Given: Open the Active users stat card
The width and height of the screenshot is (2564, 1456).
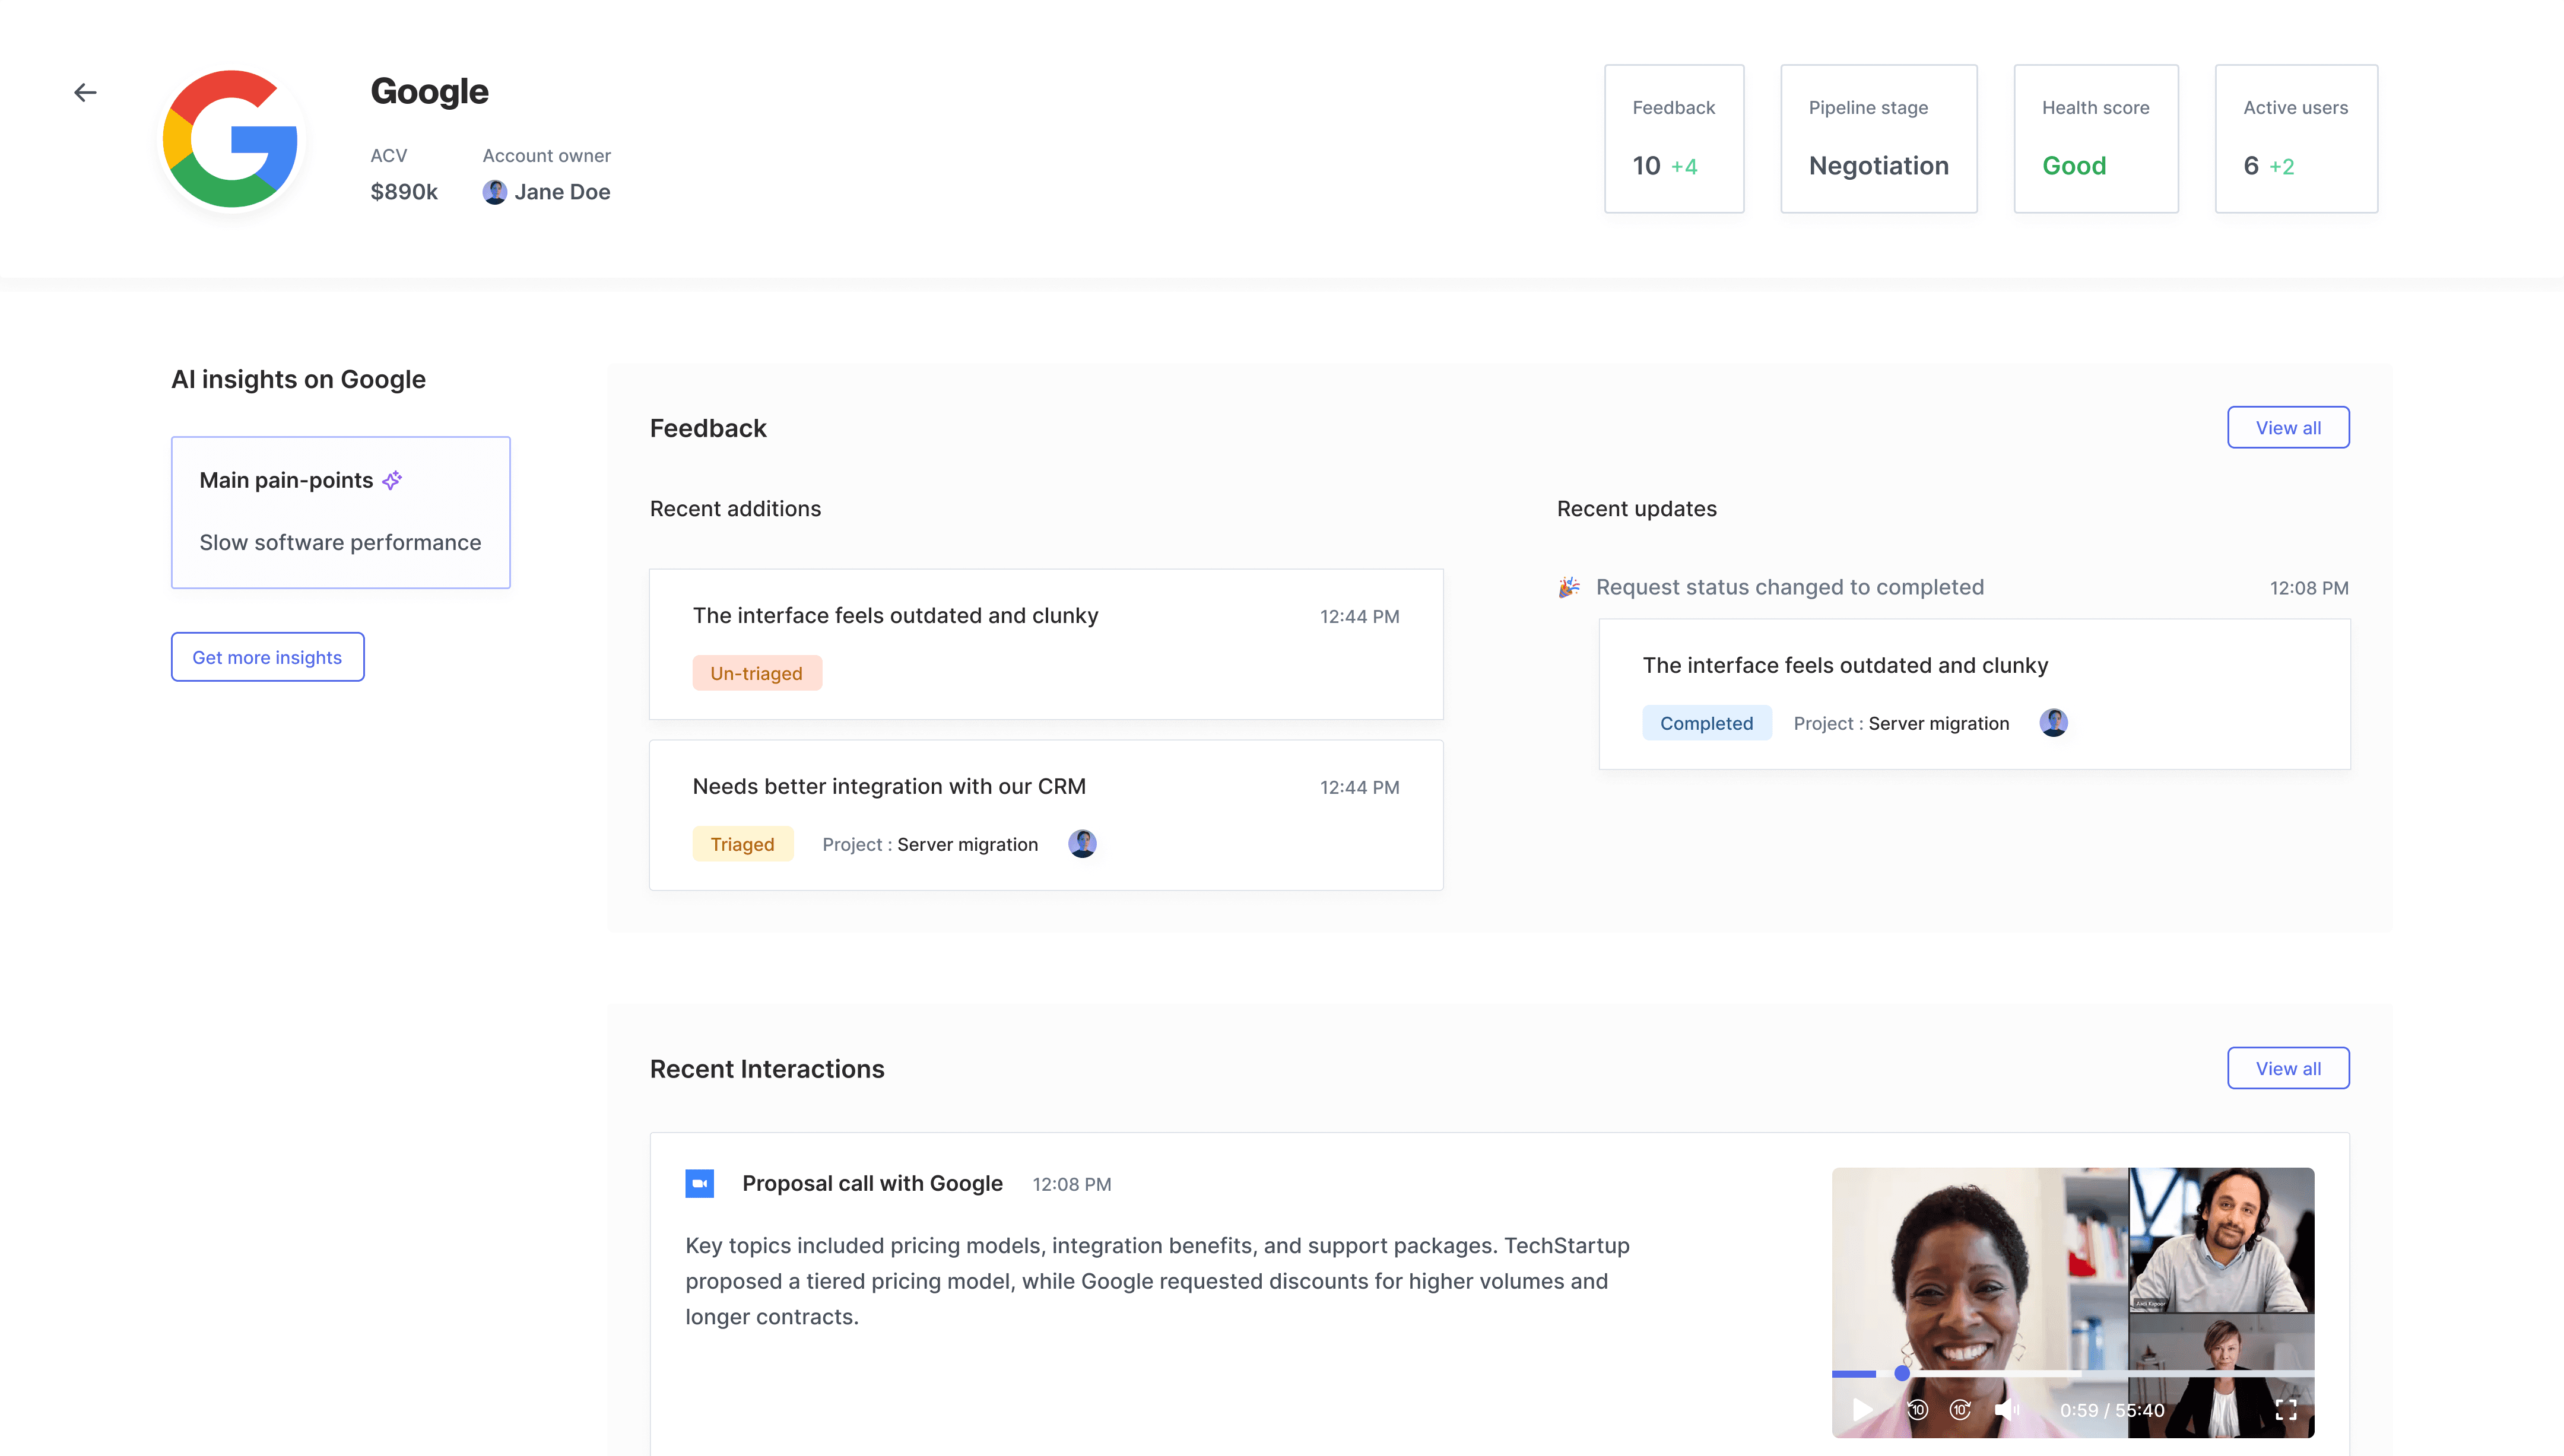Looking at the screenshot, I should pyautogui.click(x=2296, y=139).
